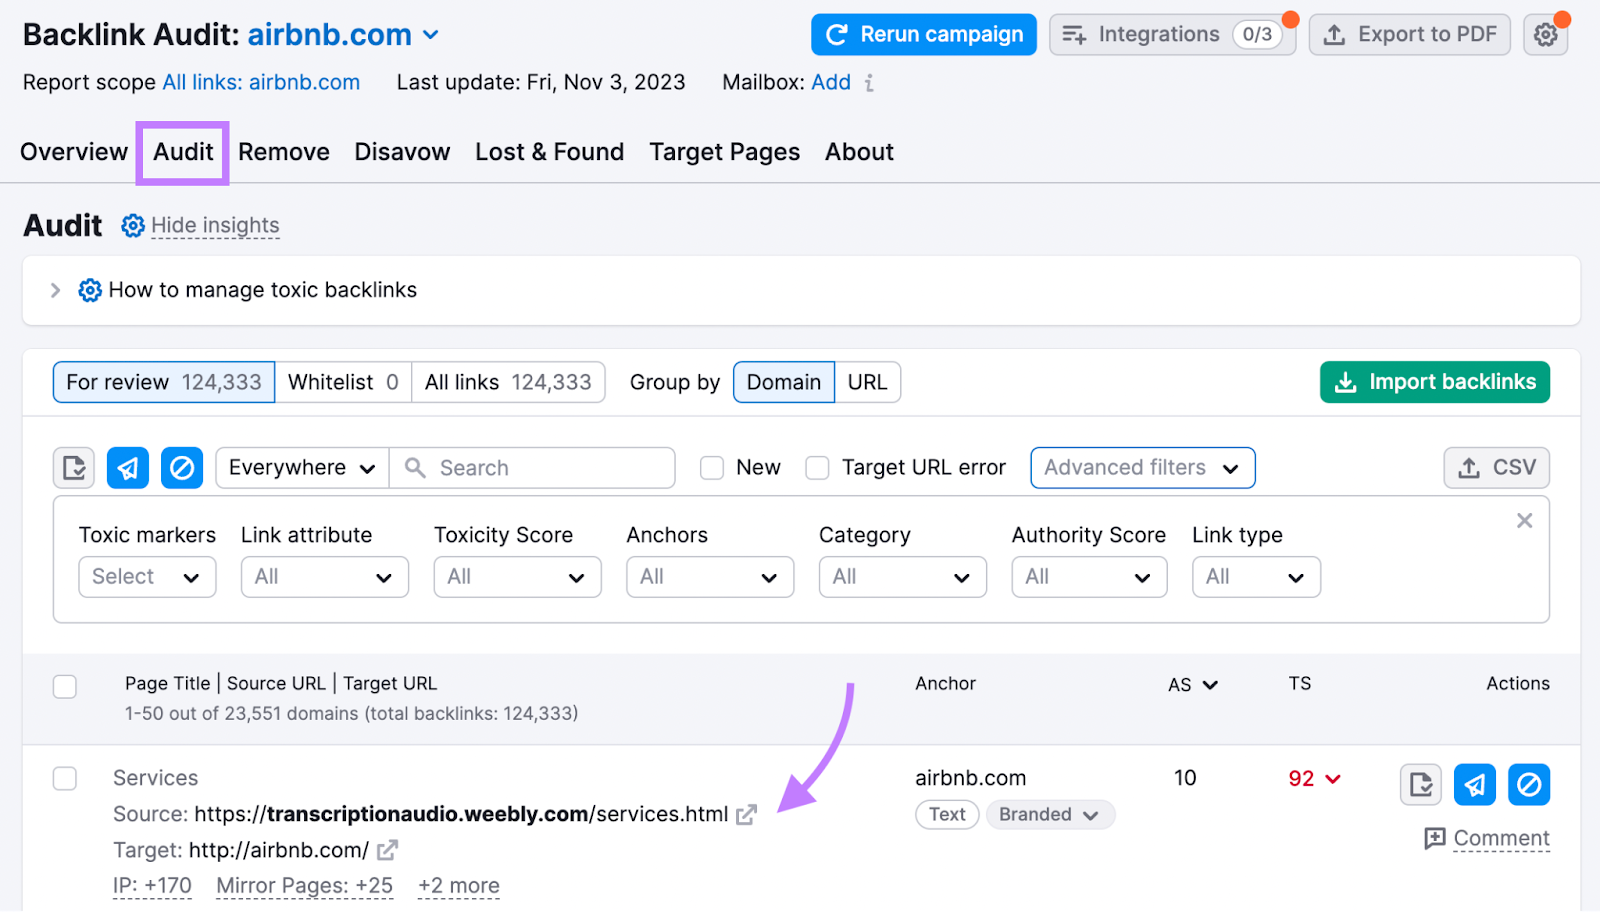Click the Rerun campaign button
1600x912 pixels.
pyautogui.click(x=922, y=33)
